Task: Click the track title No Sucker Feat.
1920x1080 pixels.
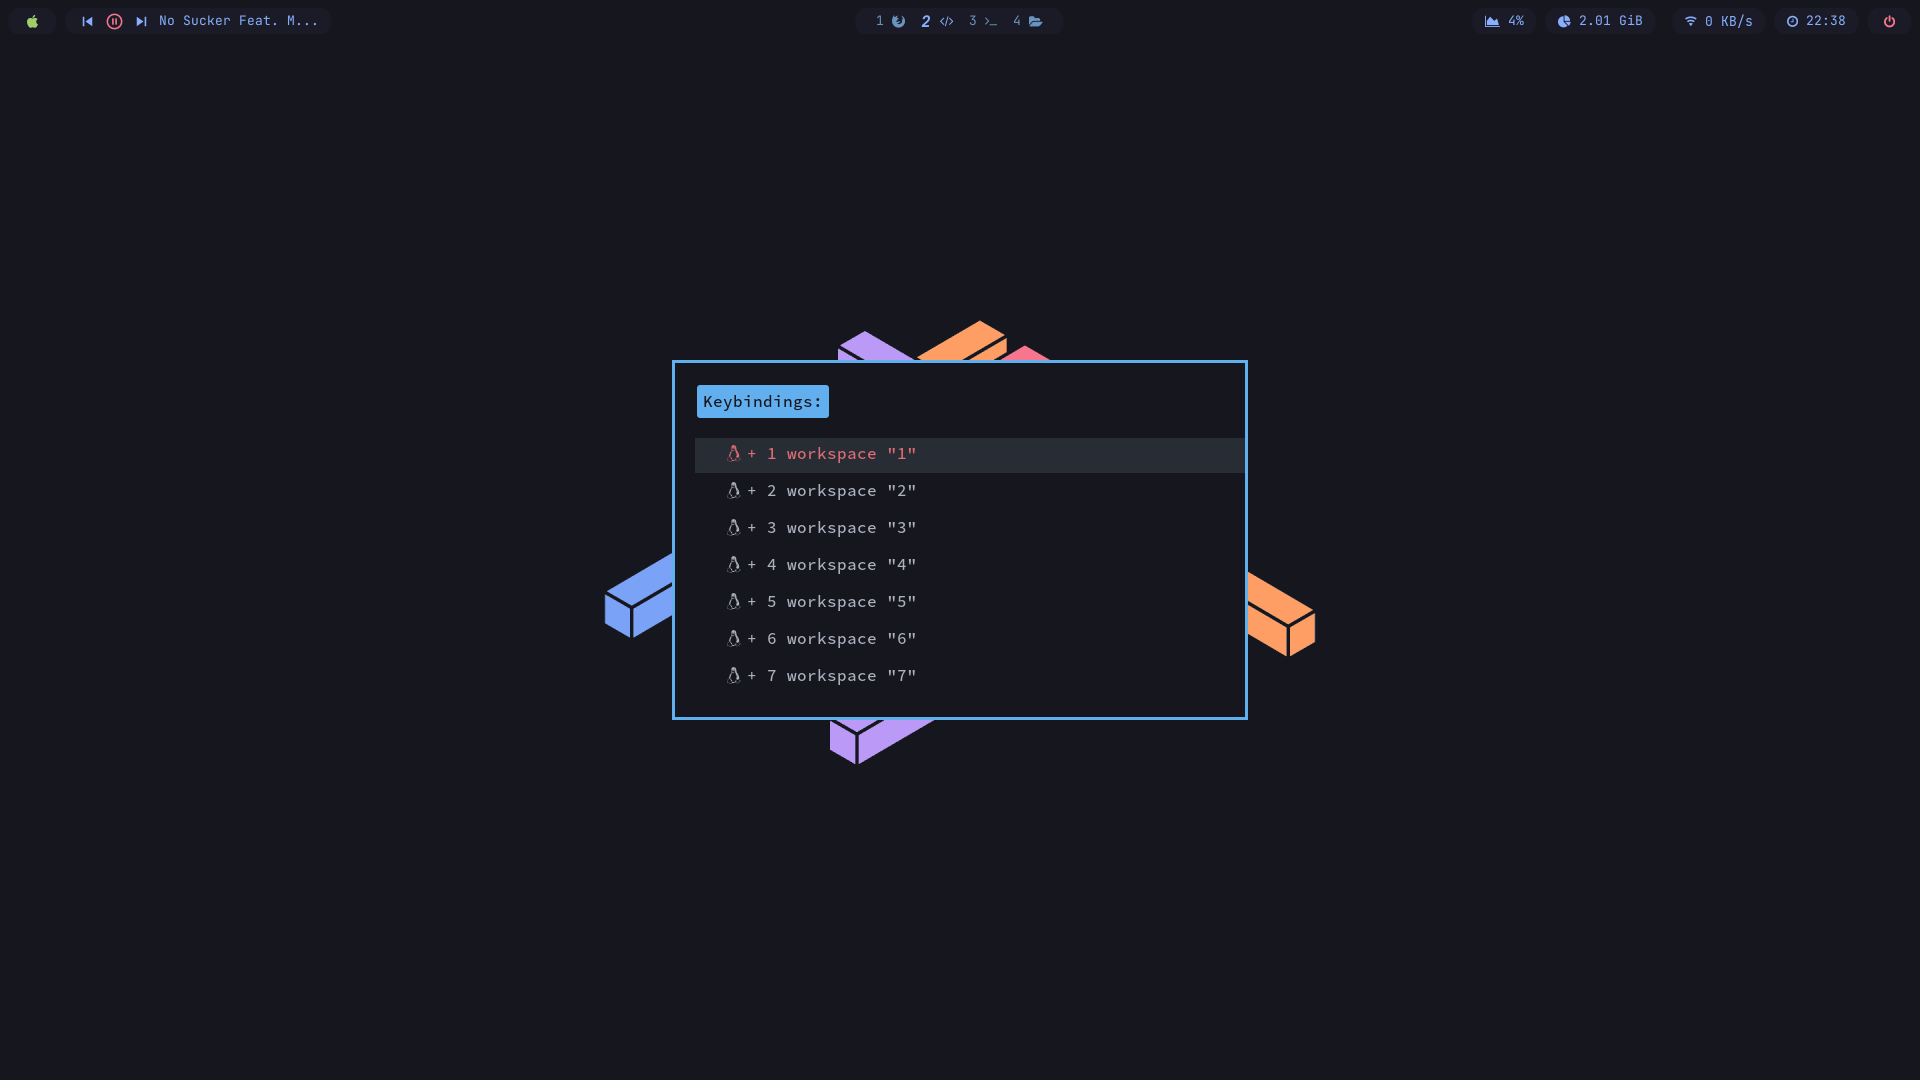Action: pos(238,20)
